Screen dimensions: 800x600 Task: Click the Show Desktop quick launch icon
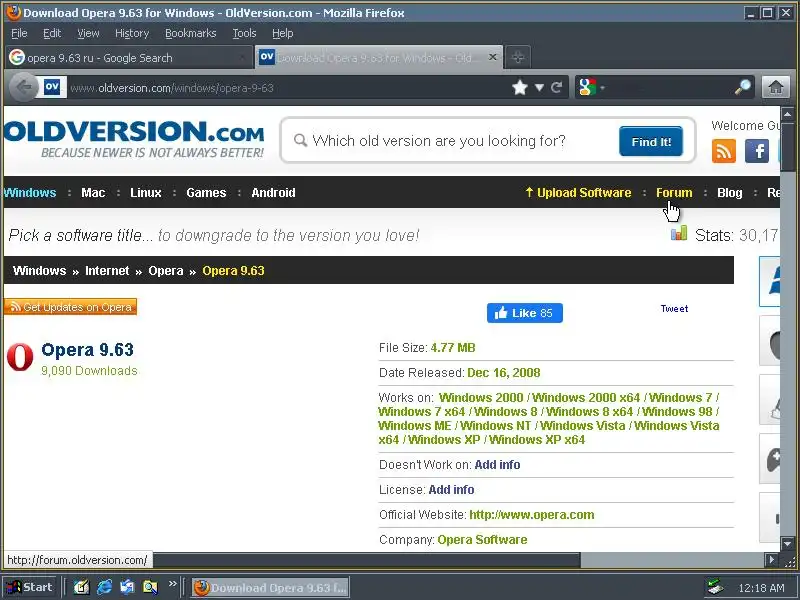click(x=82, y=587)
